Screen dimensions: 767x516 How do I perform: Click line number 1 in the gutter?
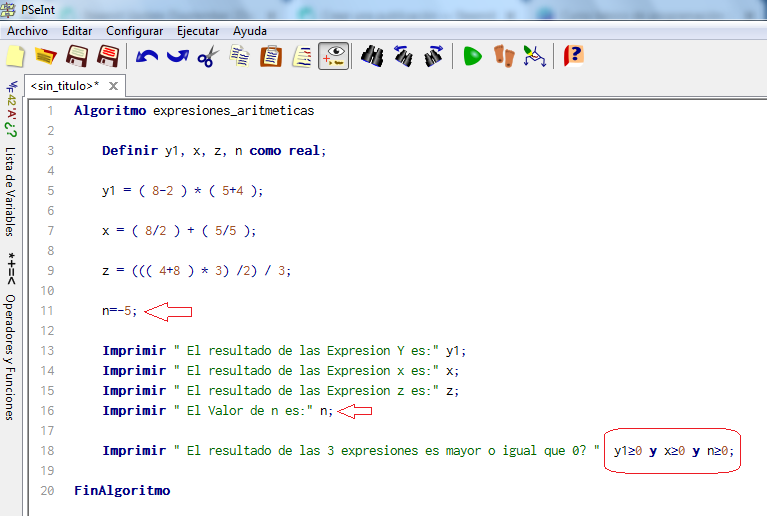[x=50, y=111]
